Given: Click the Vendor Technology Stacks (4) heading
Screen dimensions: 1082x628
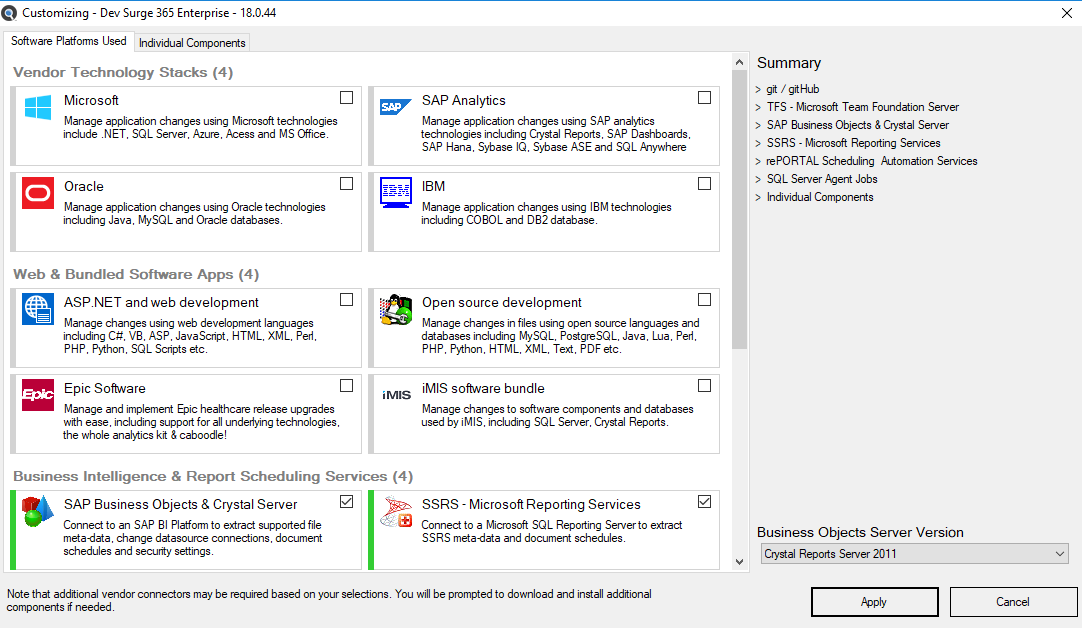Looking at the screenshot, I should (123, 72).
